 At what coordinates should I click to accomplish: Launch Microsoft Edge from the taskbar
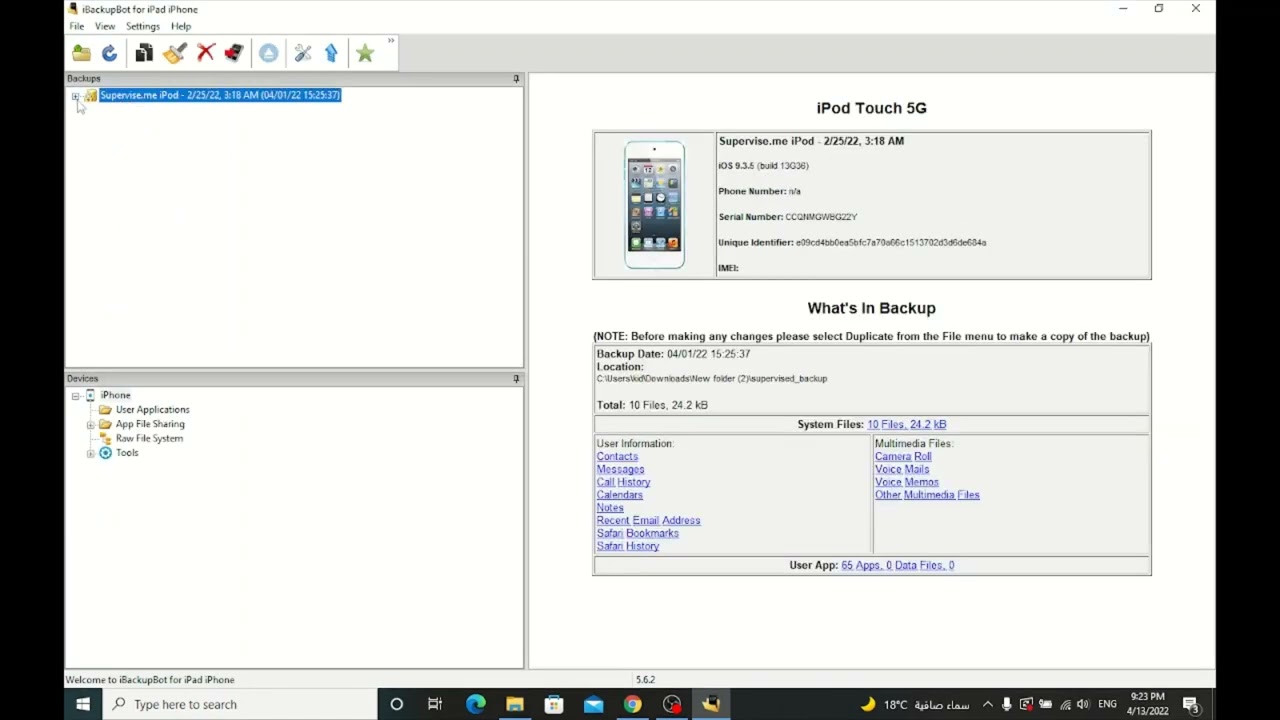tap(475, 704)
